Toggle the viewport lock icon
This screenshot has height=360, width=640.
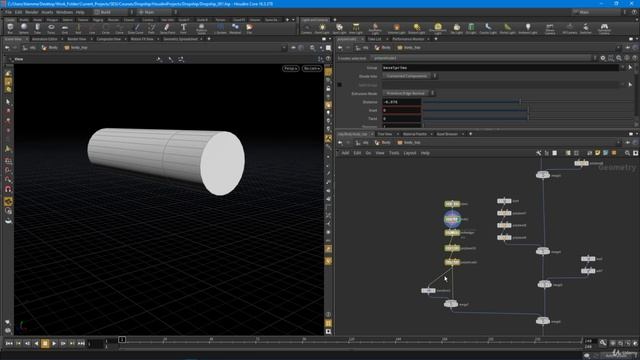(328, 89)
